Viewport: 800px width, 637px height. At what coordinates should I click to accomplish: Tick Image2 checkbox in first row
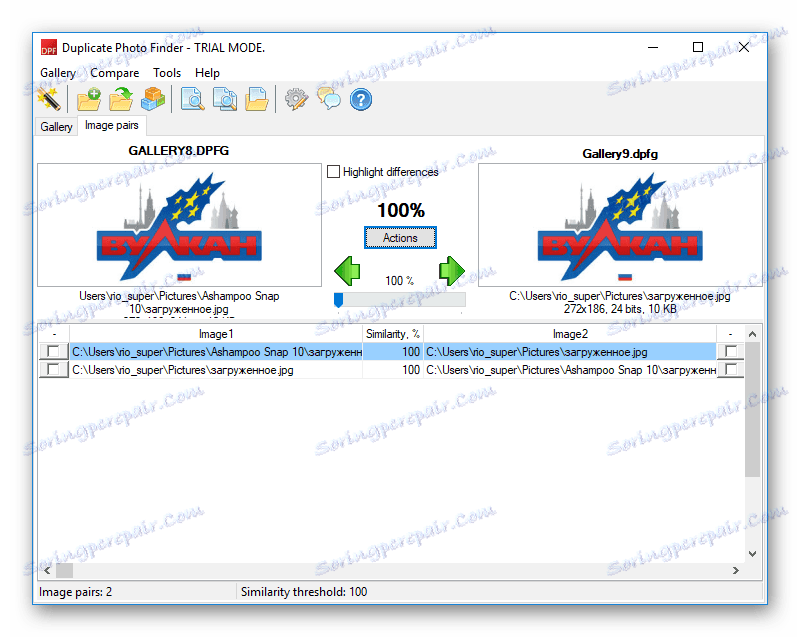pyautogui.click(x=731, y=351)
